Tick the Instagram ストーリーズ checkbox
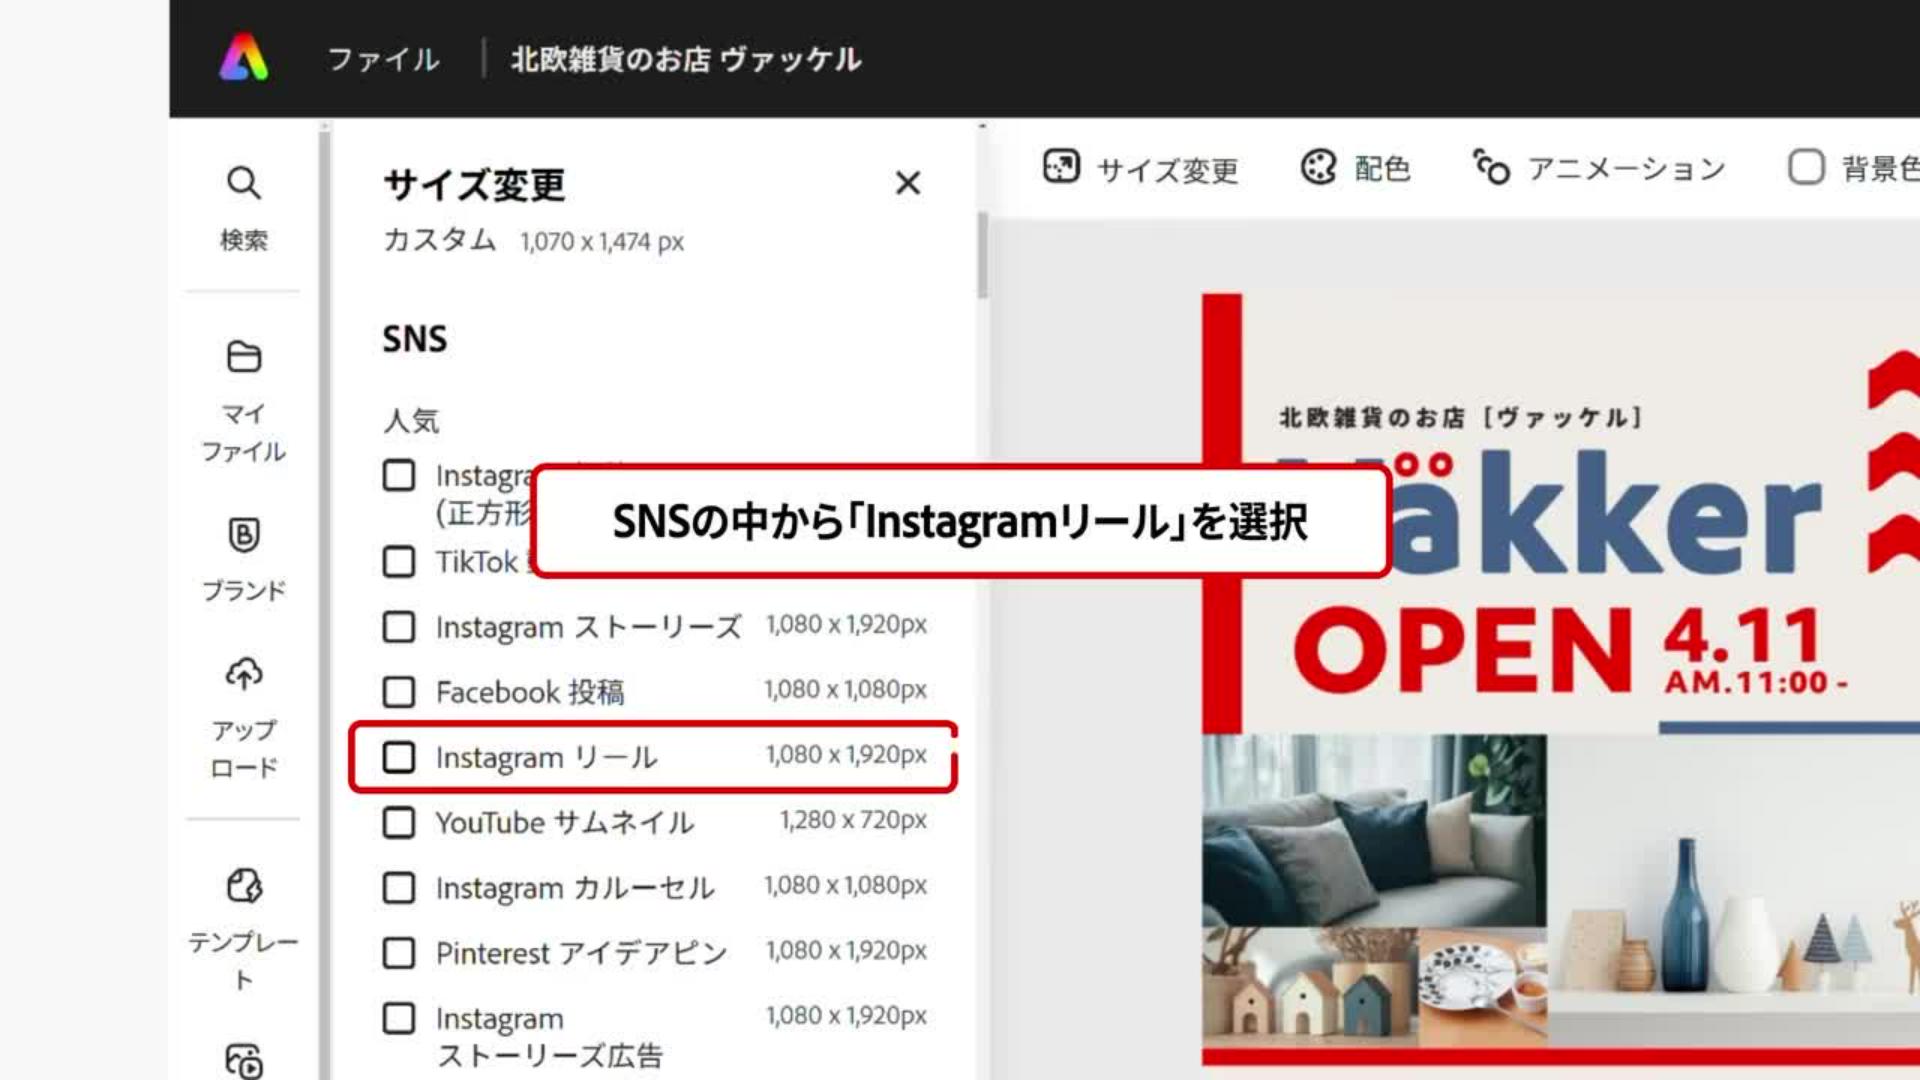 (x=399, y=627)
